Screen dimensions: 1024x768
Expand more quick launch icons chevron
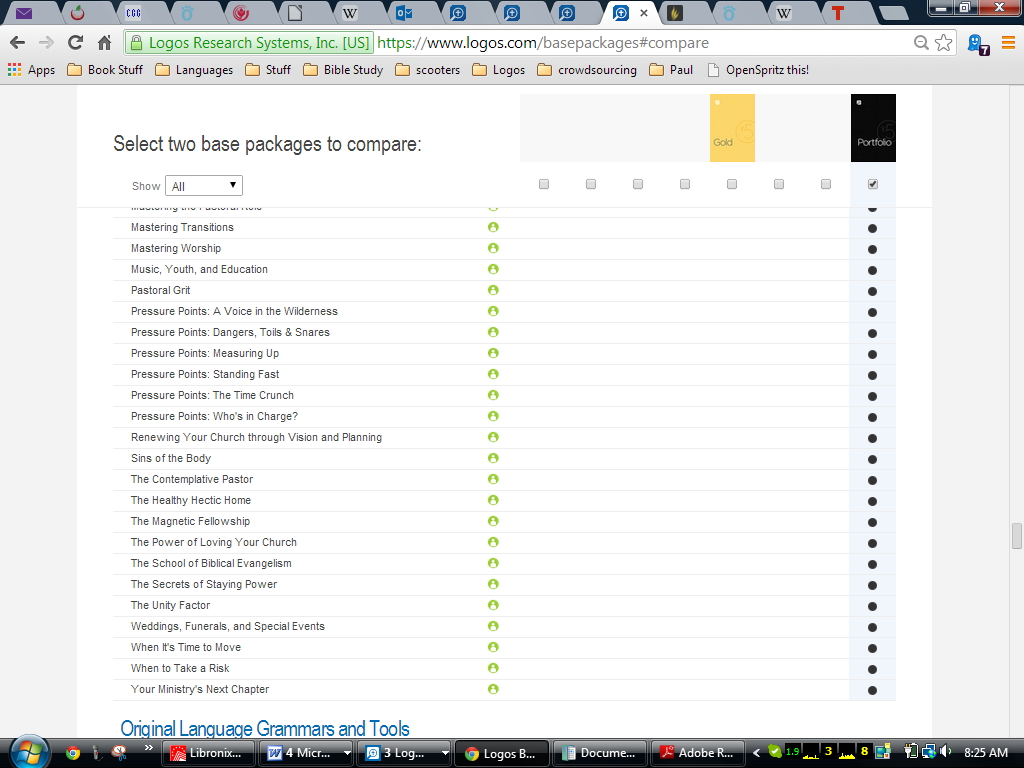[x=149, y=748]
